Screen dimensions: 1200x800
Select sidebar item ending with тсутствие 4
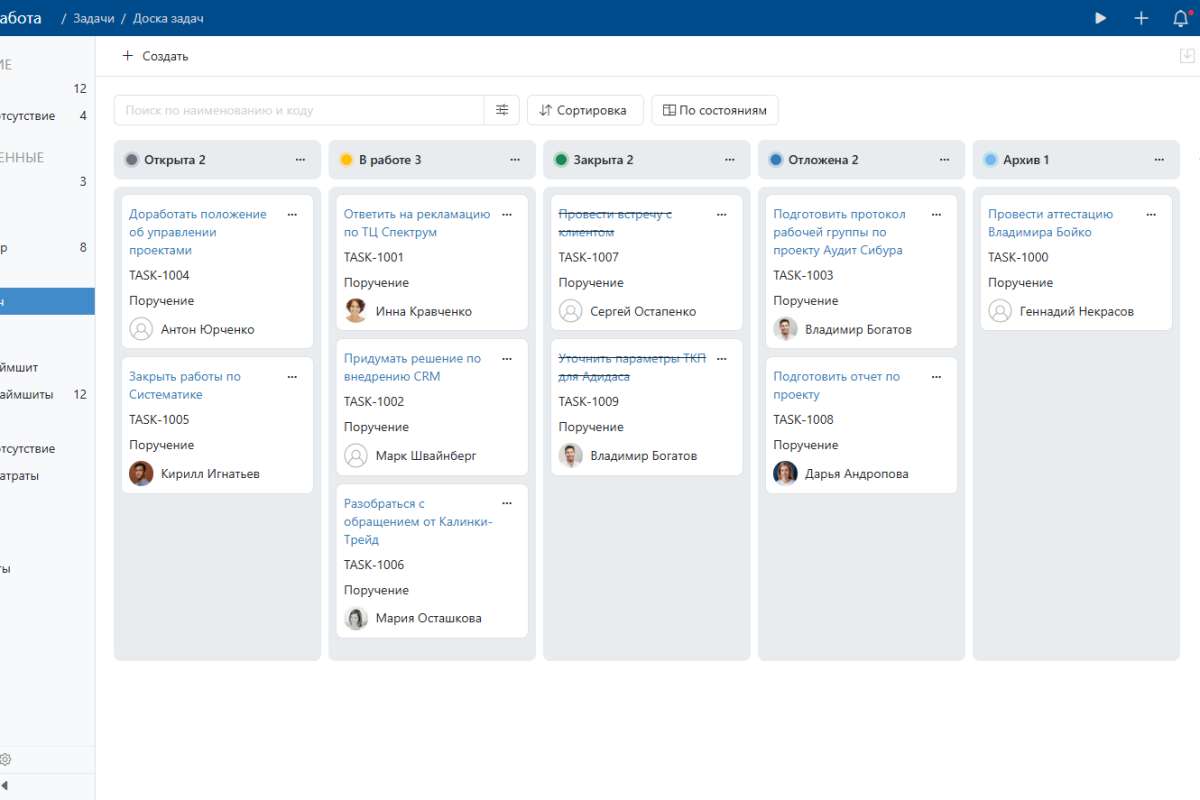47,116
